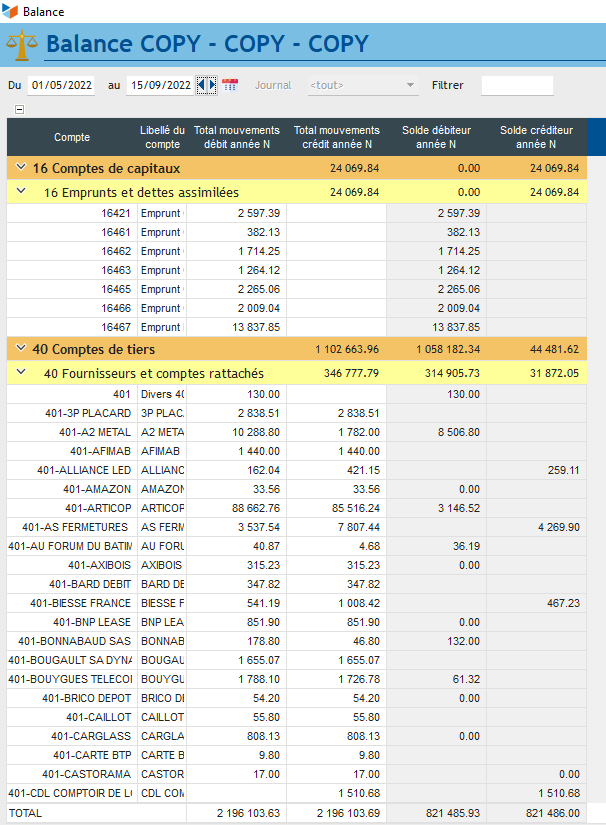Image resolution: width=606 pixels, height=825 pixels.
Task: Click the Balance app icon in title bar
Action: (10, 11)
